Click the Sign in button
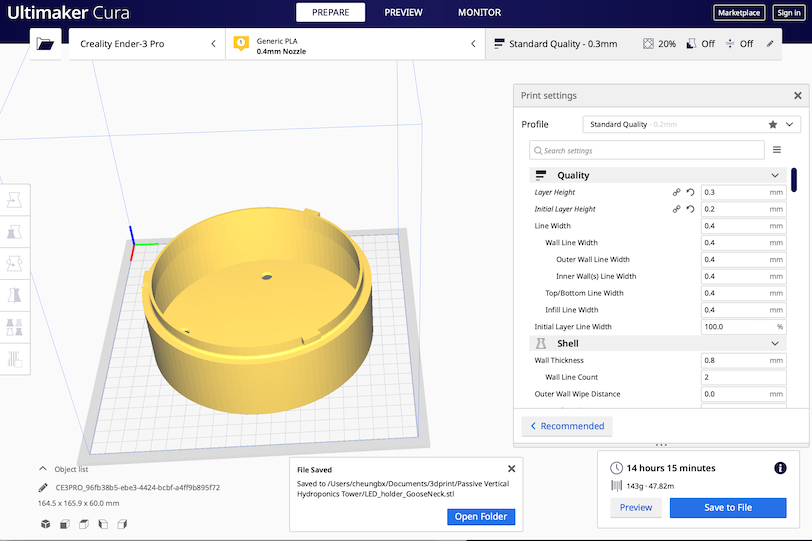This screenshot has width=812, height=541. click(x=789, y=12)
